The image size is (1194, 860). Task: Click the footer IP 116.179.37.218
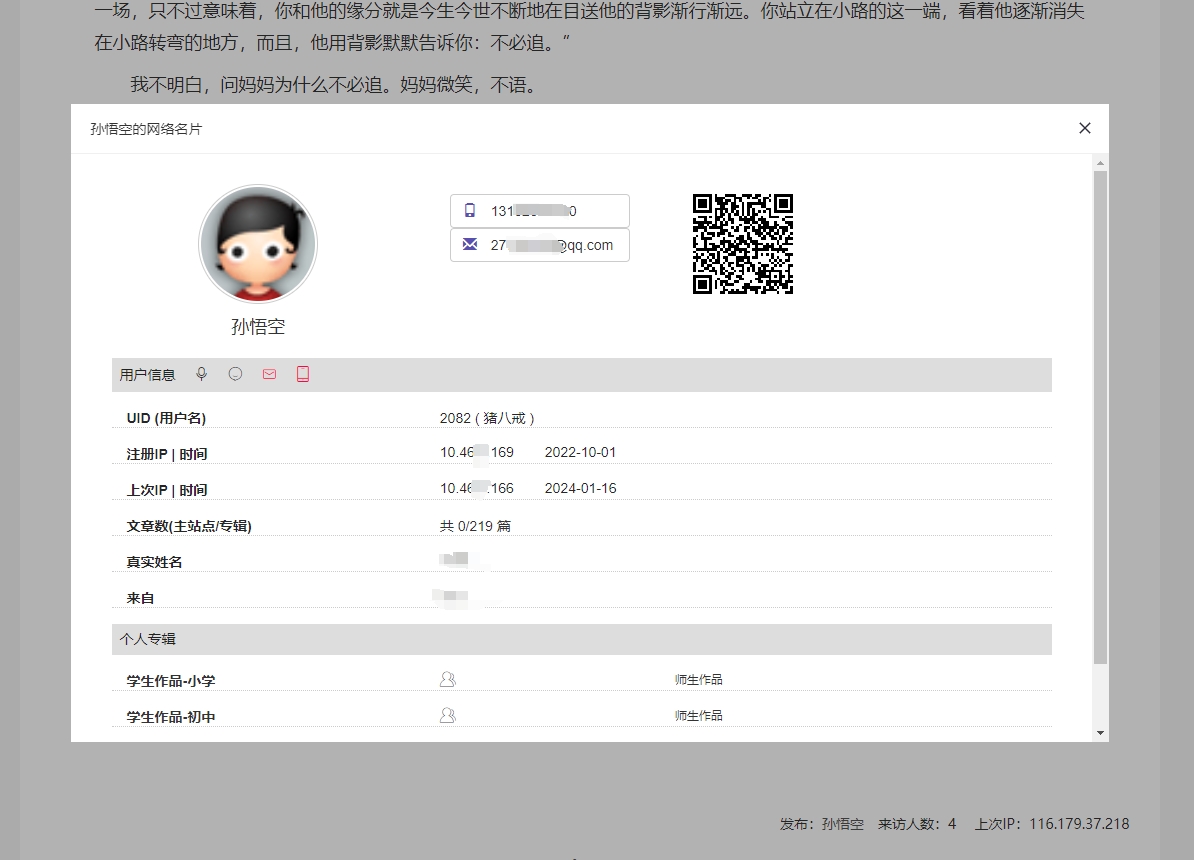1079,823
